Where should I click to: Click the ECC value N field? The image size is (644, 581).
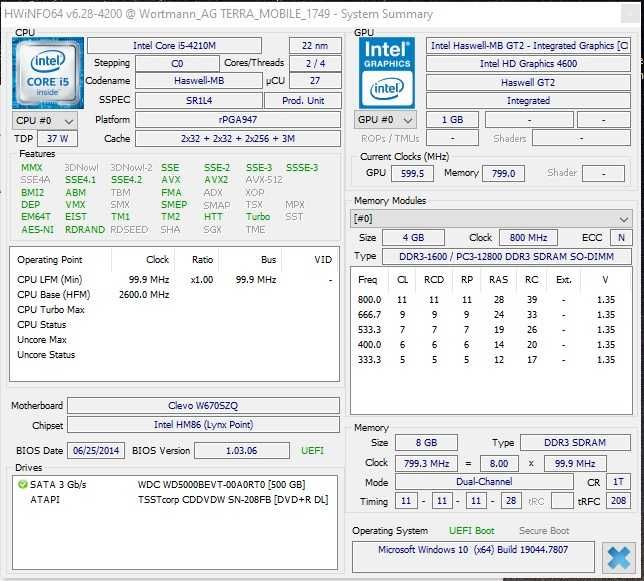[x=621, y=238]
